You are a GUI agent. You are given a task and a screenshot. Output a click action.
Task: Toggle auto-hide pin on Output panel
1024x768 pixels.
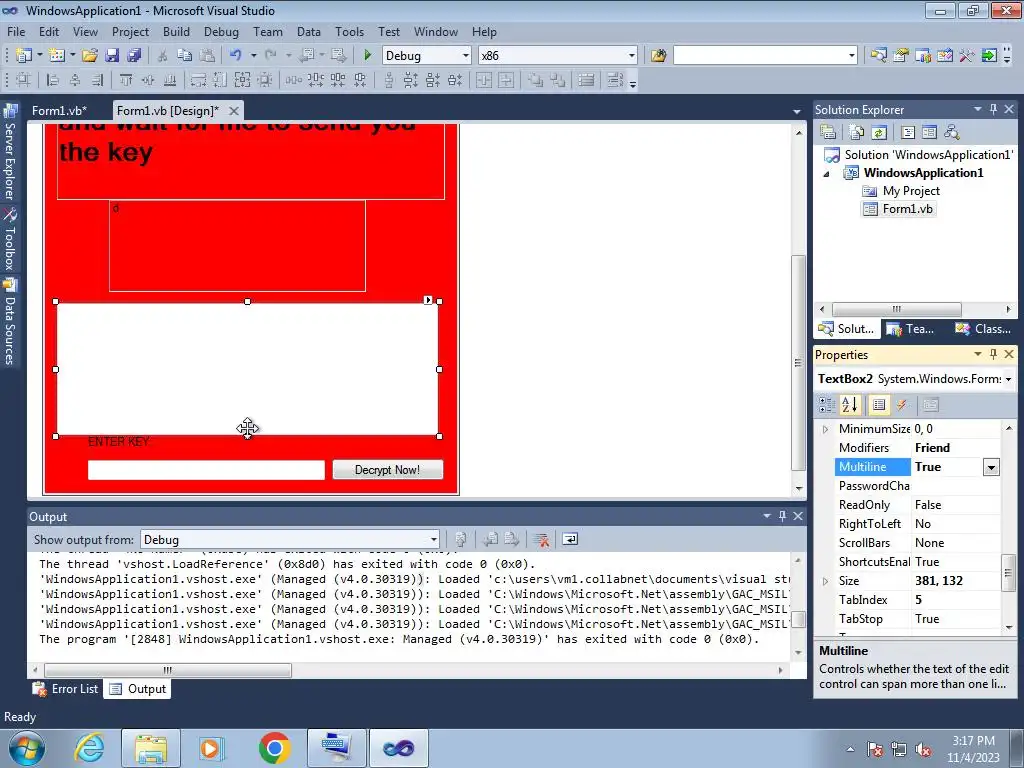(782, 516)
